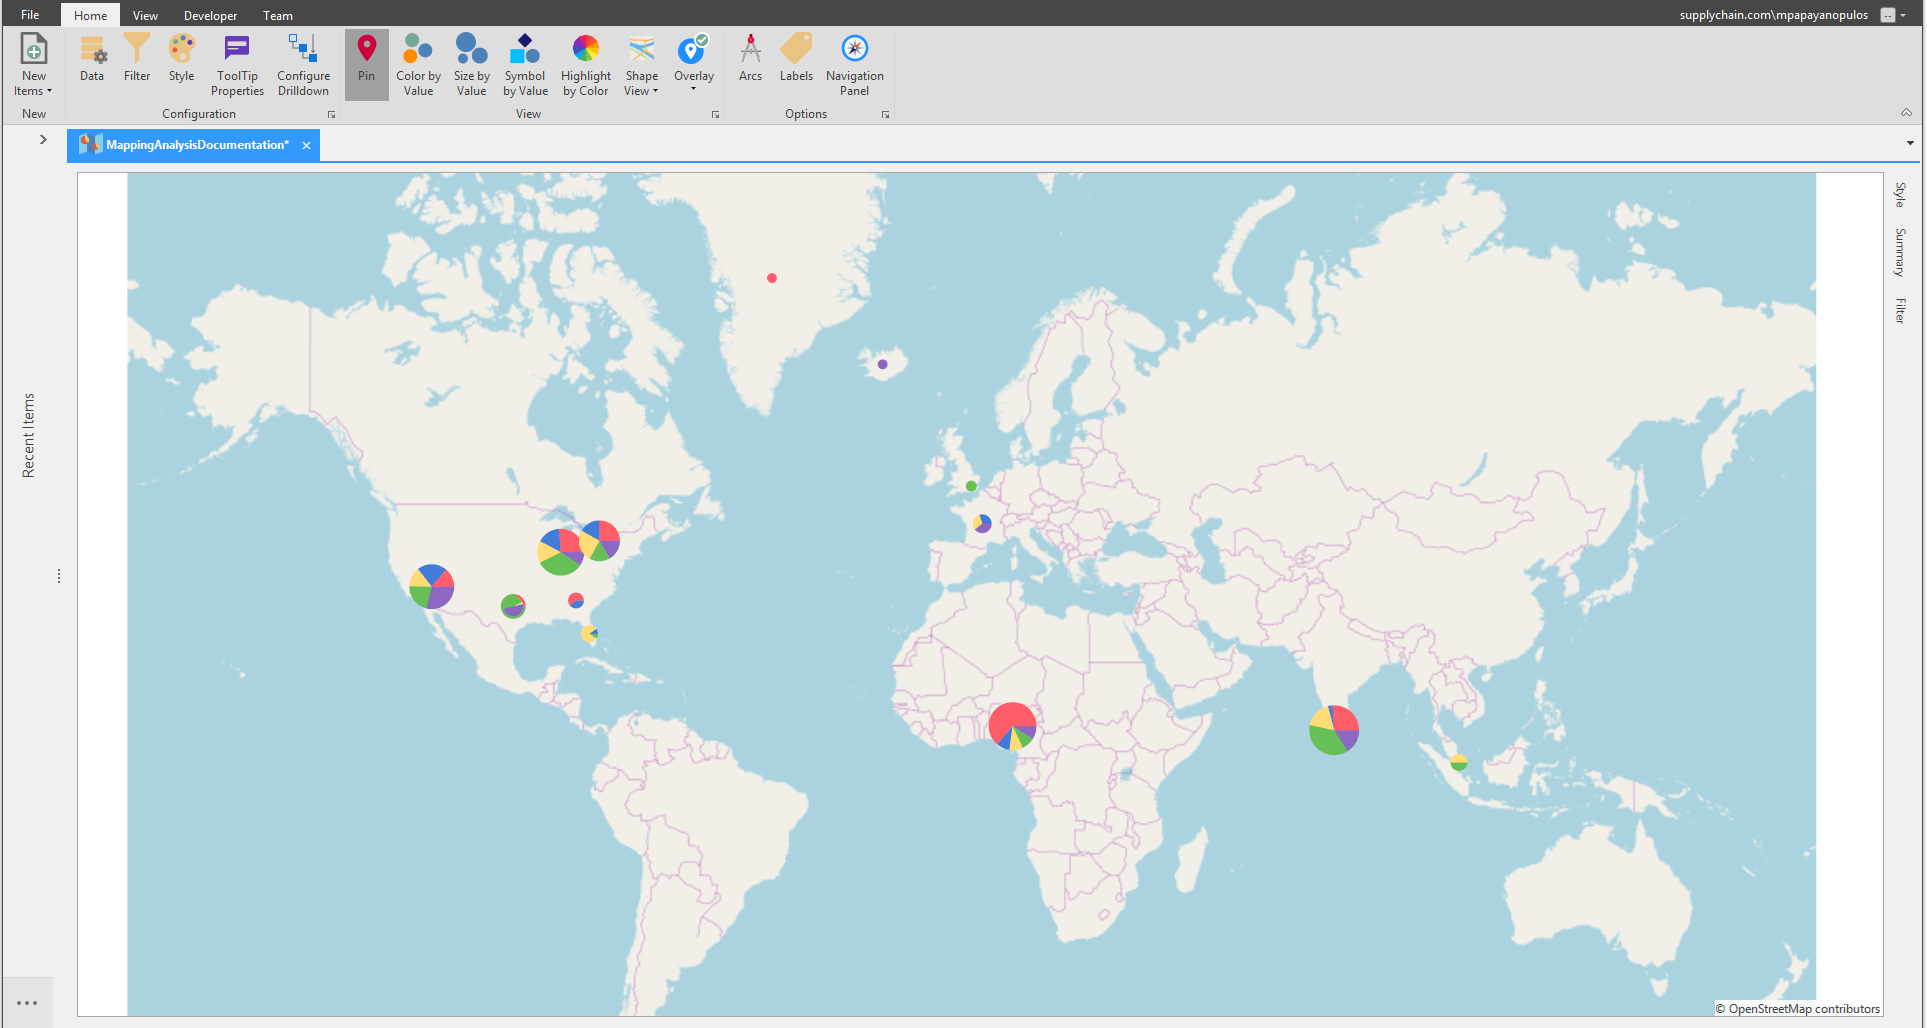1927x1028 pixels.
Task: Open the document tab list dropdown
Action: (x=1910, y=143)
